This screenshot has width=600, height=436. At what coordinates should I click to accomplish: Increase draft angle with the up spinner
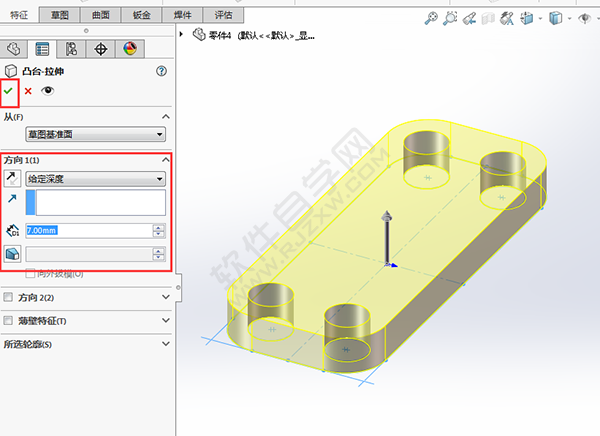pyautogui.click(x=159, y=251)
